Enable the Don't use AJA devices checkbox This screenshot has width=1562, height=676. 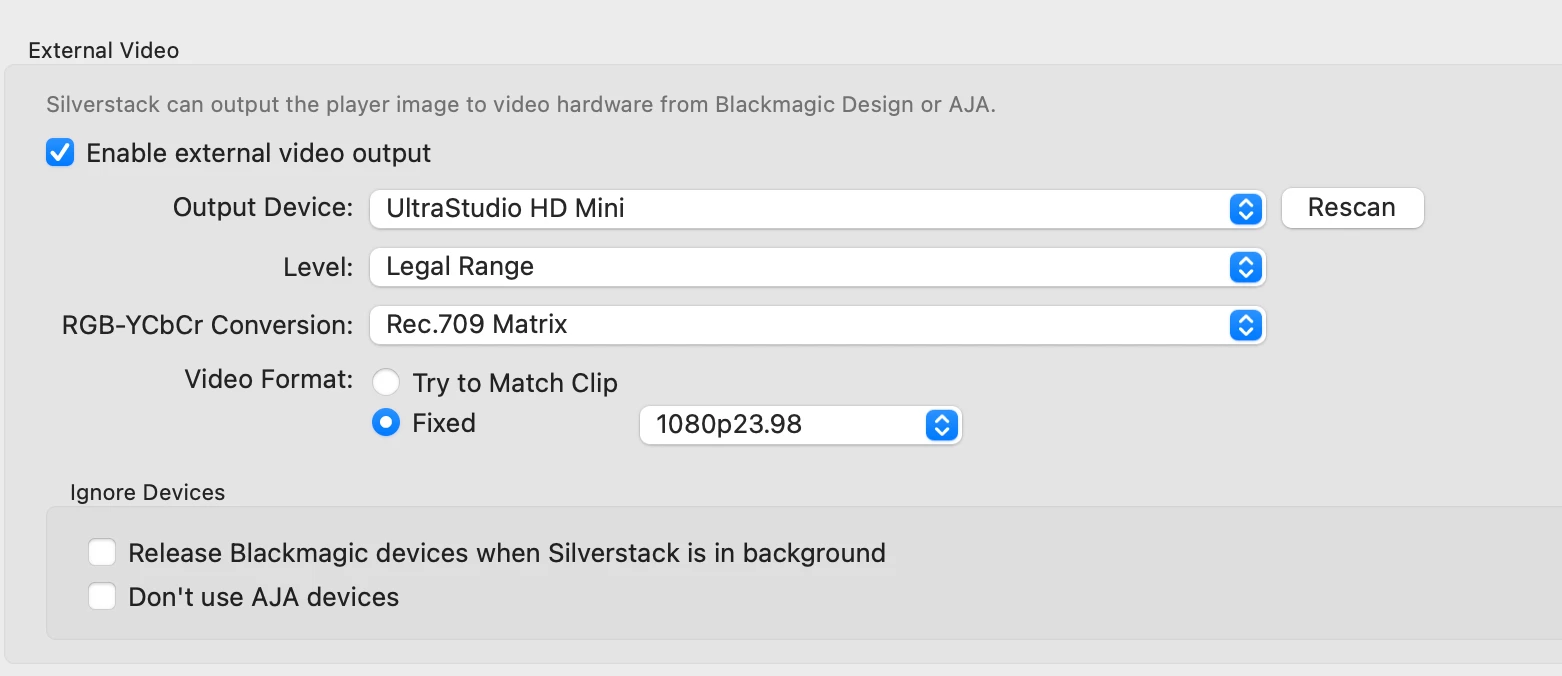(102, 597)
